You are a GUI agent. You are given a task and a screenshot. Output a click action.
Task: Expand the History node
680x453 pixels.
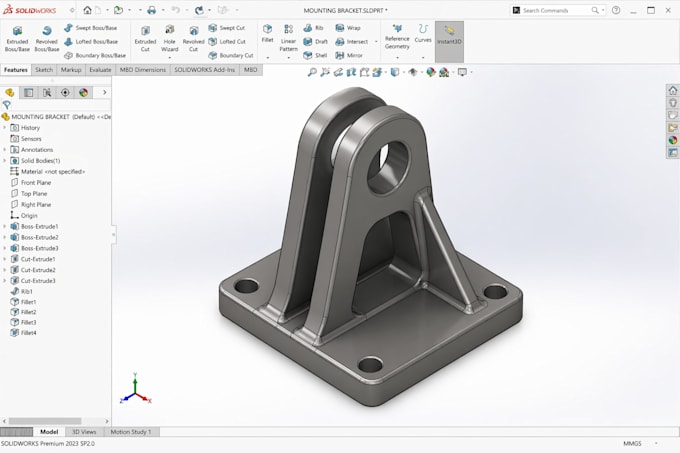click(5, 127)
